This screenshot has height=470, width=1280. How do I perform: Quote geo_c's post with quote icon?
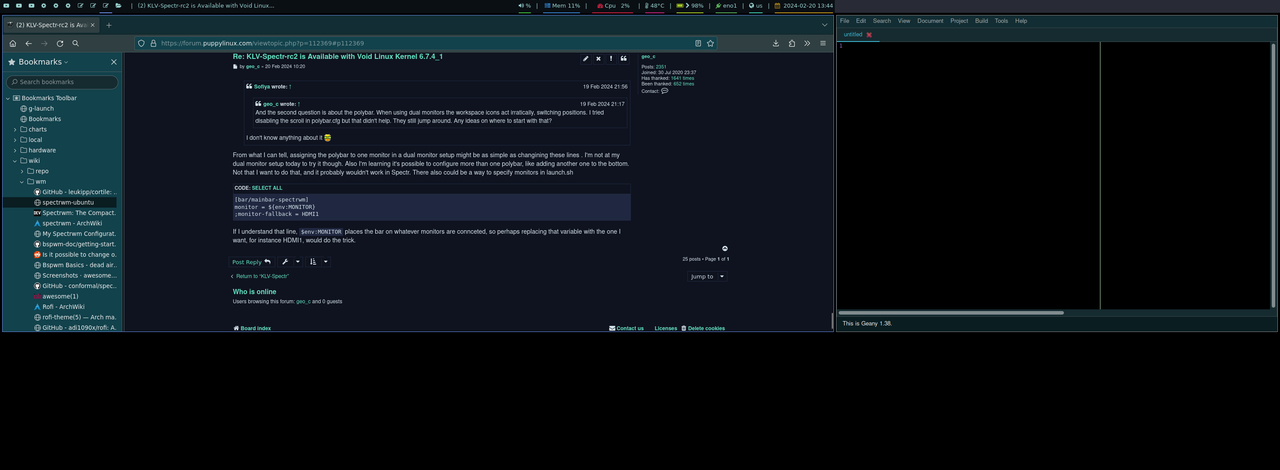pyautogui.click(x=623, y=58)
